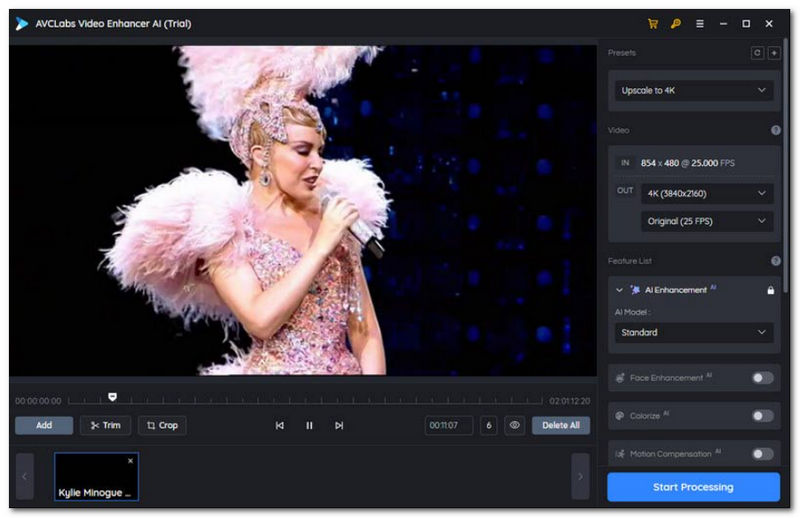Remove the Kylie Minogue clip thumbnail
Image resolution: width=800 pixels, height=518 pixels.
coord(130,461)
